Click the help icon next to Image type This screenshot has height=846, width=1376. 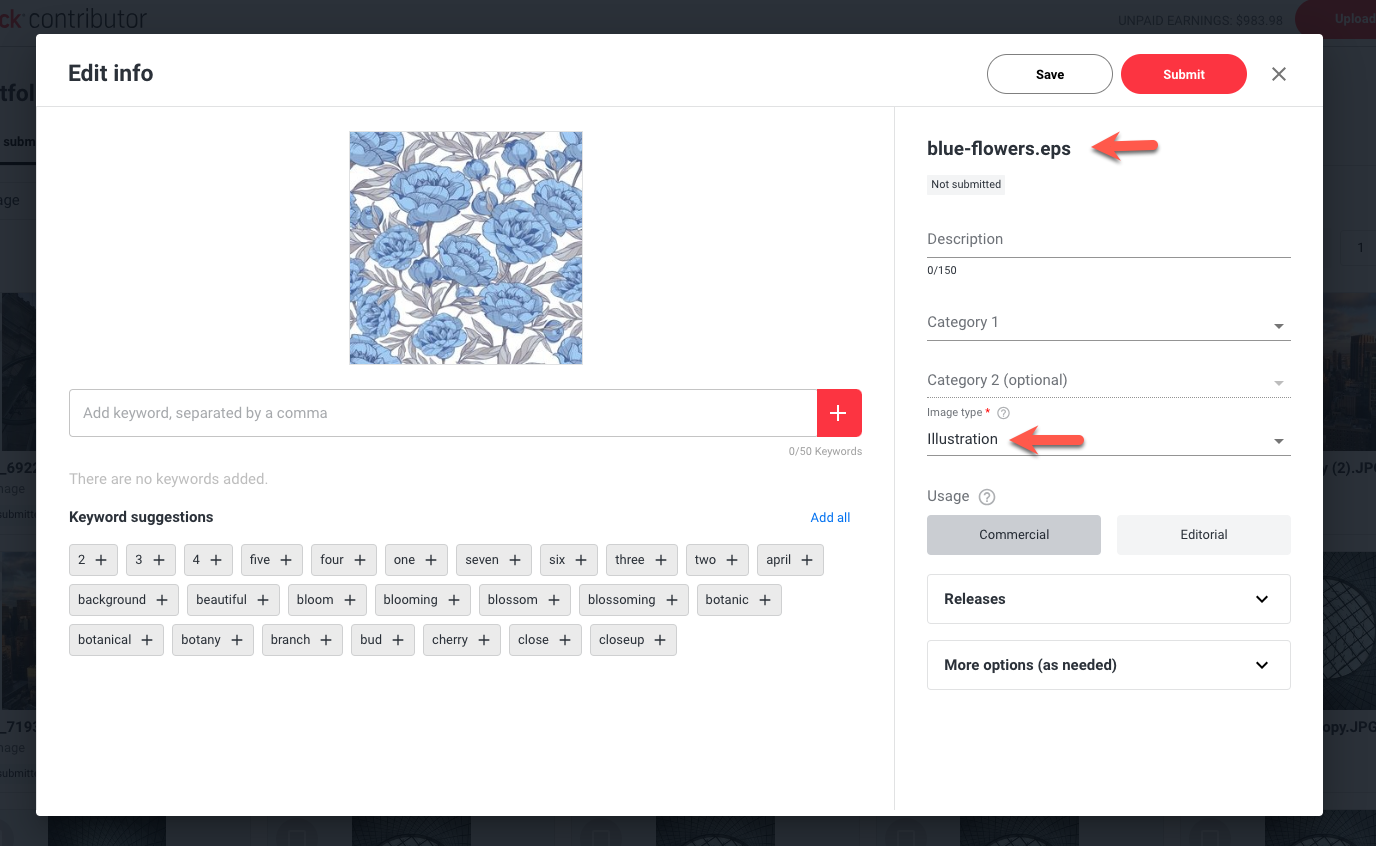click(1004, 413)
